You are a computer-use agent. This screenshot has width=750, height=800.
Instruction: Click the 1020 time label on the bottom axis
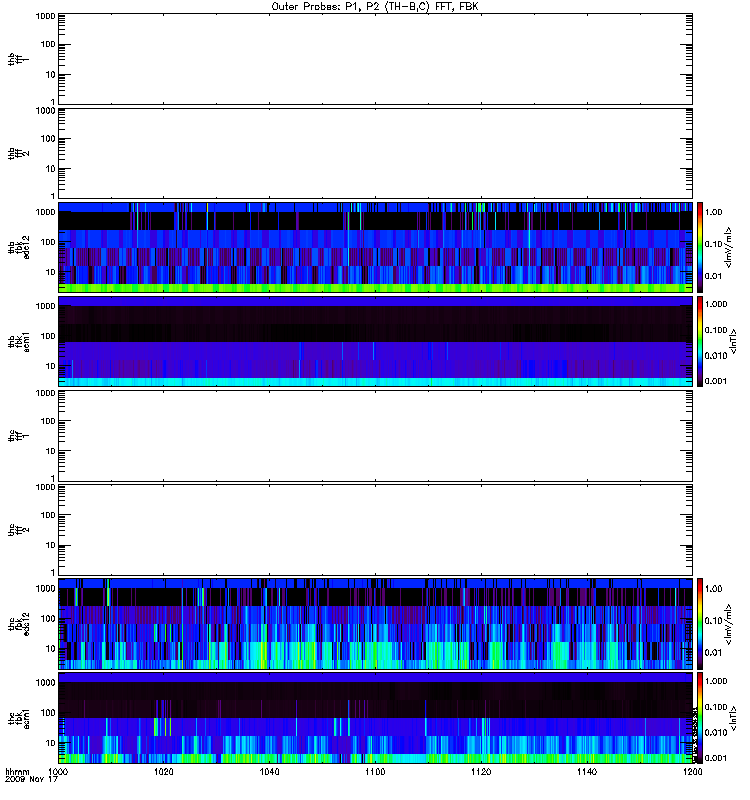click(164, 771)
